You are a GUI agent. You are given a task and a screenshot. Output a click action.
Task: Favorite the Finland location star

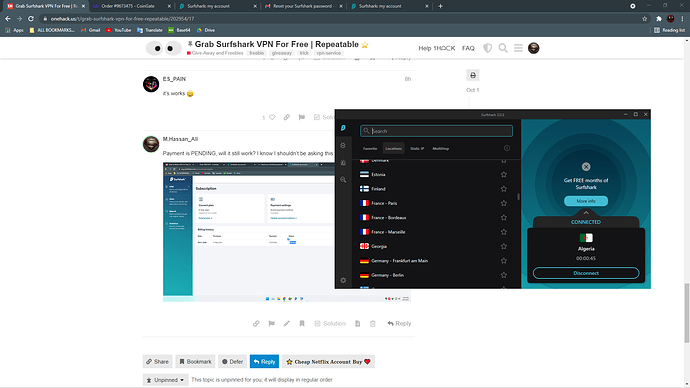504,189
